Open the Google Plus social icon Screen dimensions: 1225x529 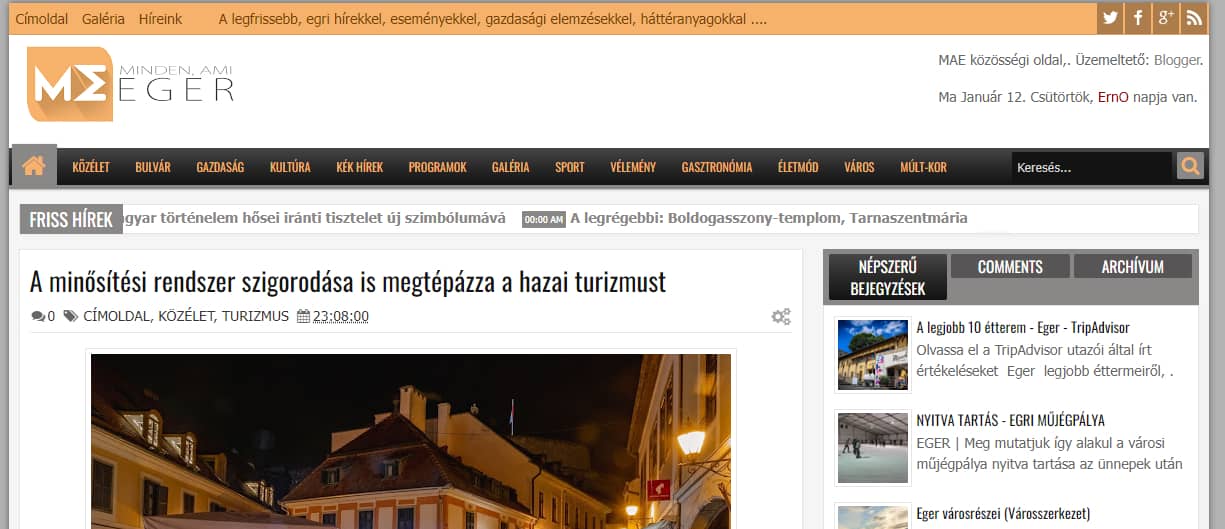click(1165, 17)
